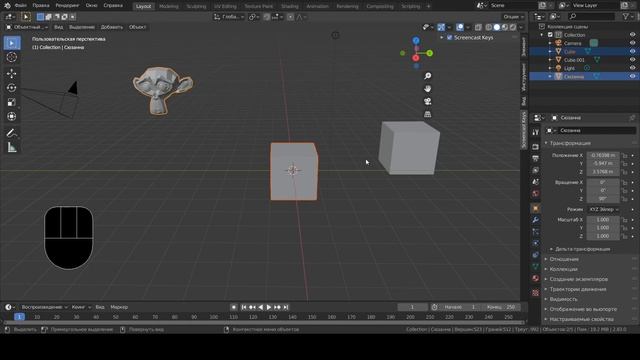640x360 pixels.
Task: Enable solid viewport shading mode
Action: 497,27
